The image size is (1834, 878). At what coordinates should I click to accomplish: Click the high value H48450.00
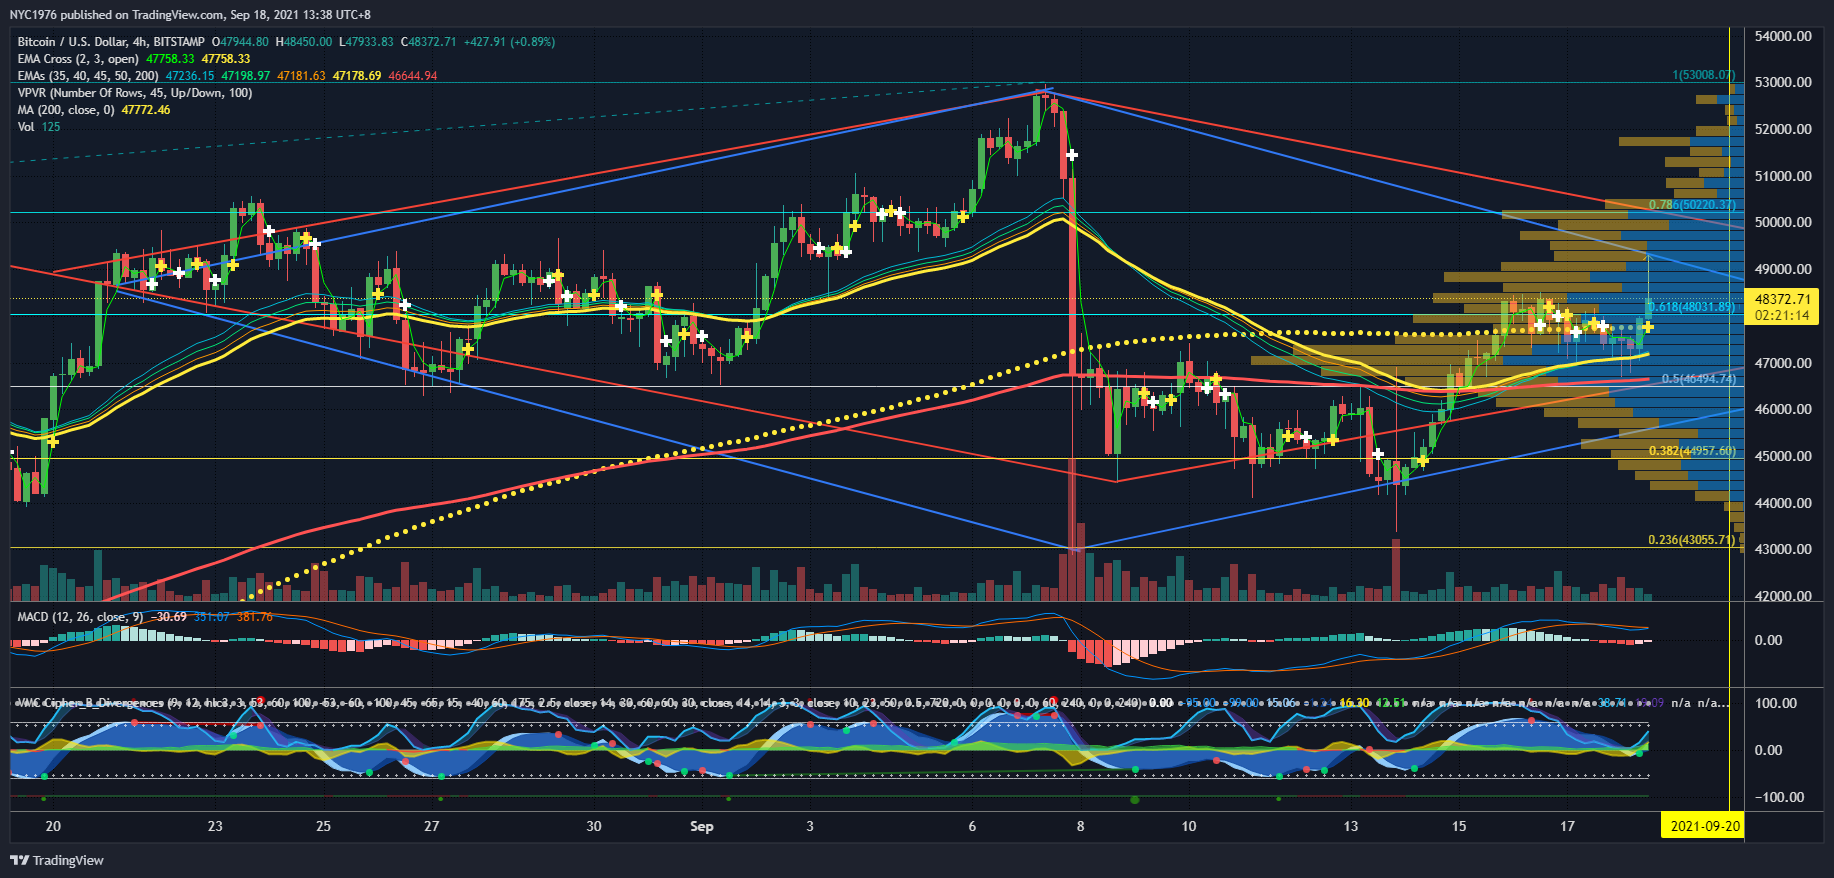coord(304,42)
